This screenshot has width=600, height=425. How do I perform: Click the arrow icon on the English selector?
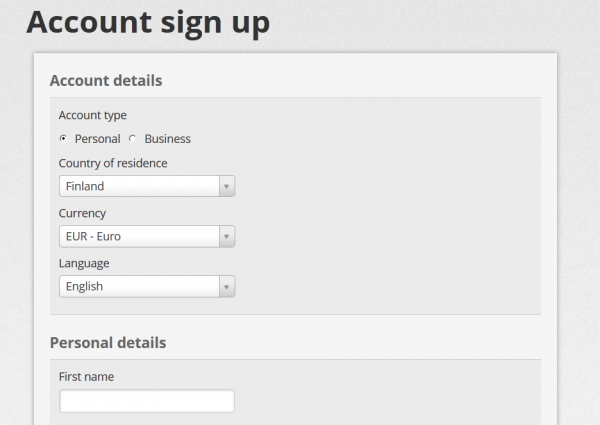click(x=227, y=287)
